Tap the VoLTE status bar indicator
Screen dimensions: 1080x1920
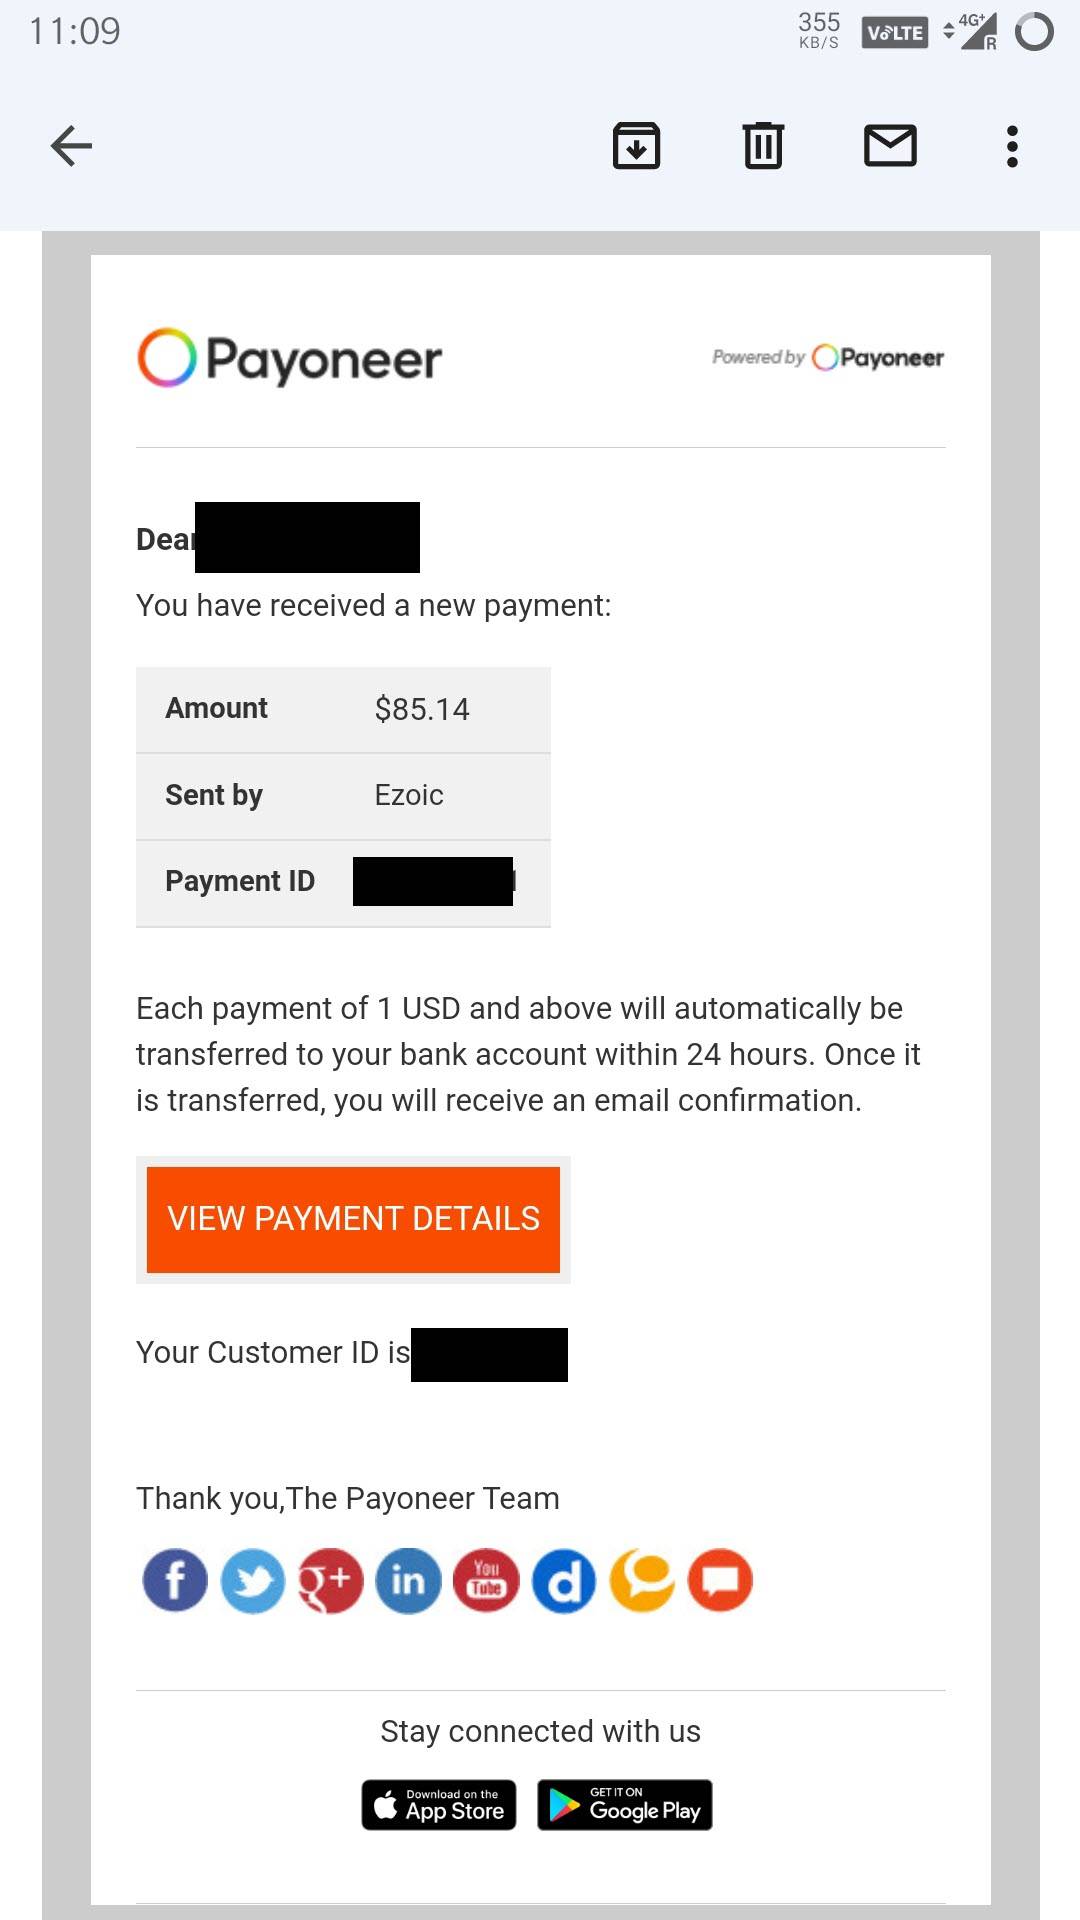[895, 33]
